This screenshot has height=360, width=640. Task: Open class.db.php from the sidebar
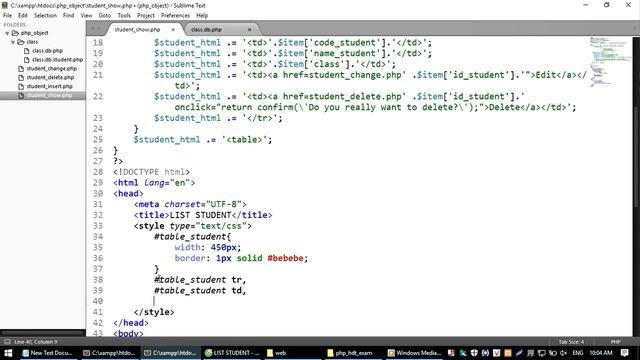click(47, 51)
